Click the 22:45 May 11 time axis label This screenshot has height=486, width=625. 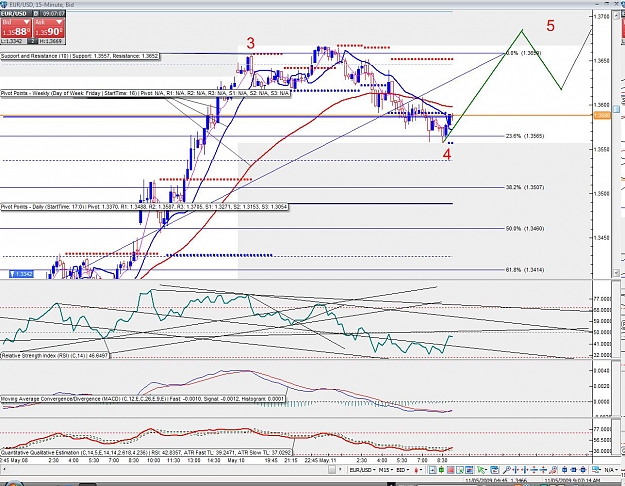[320, 460]
